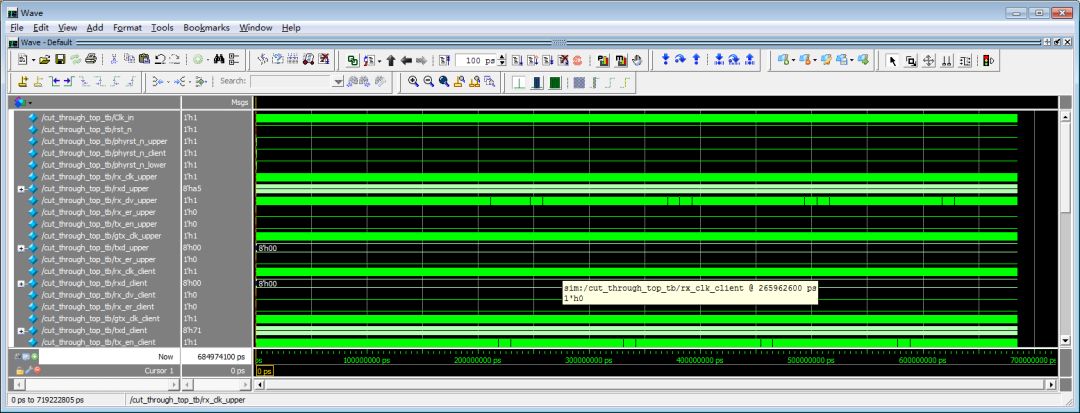Click the waveform horizontal scrollbar track
This screenshot has height=413, width=1080.
654,384
